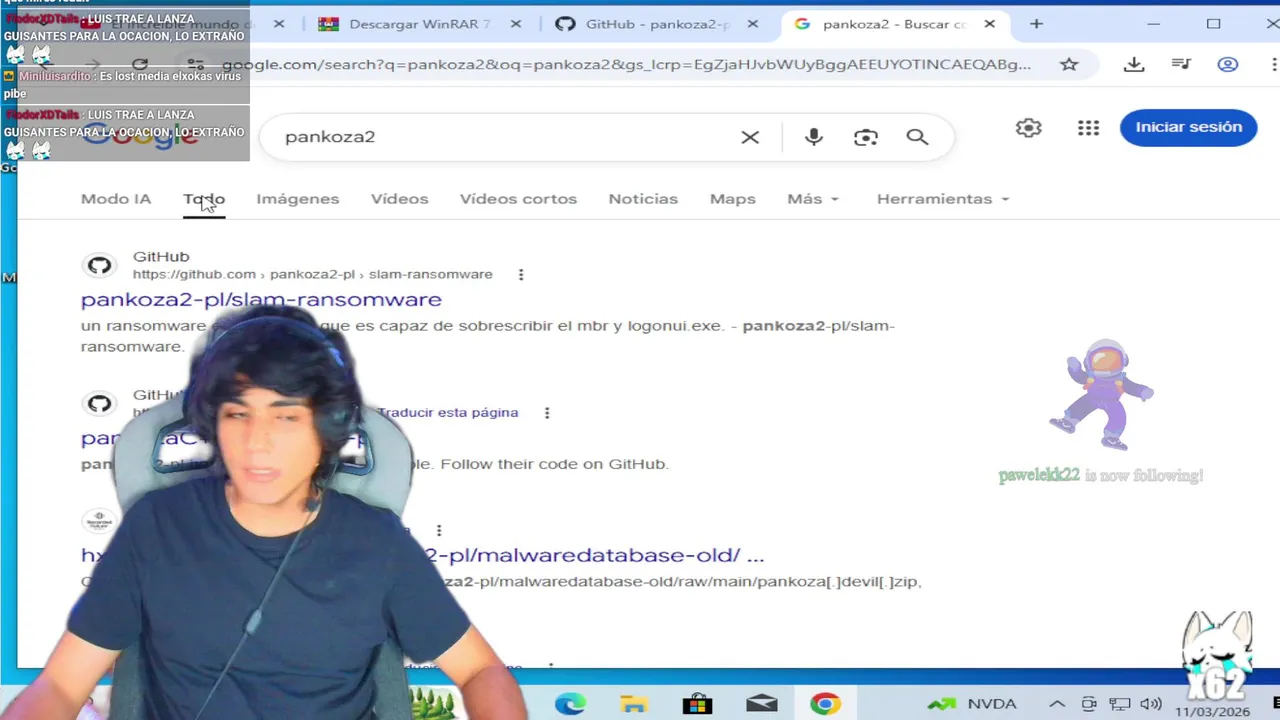Select the Todo results tab
The width and height of the screenshot is (1280, 720).
204,199
